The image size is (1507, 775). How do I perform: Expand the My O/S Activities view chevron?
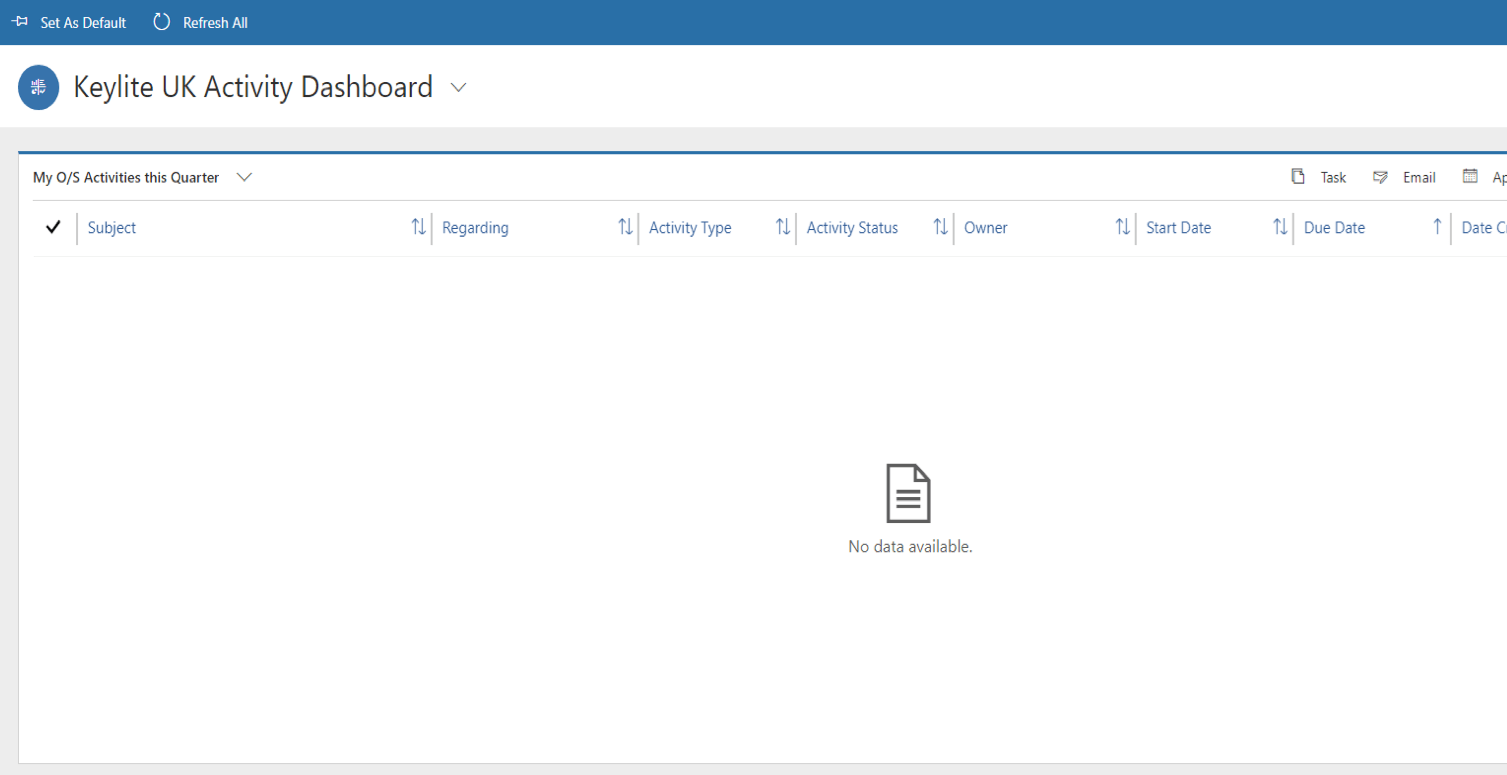[x=244, y=177]
